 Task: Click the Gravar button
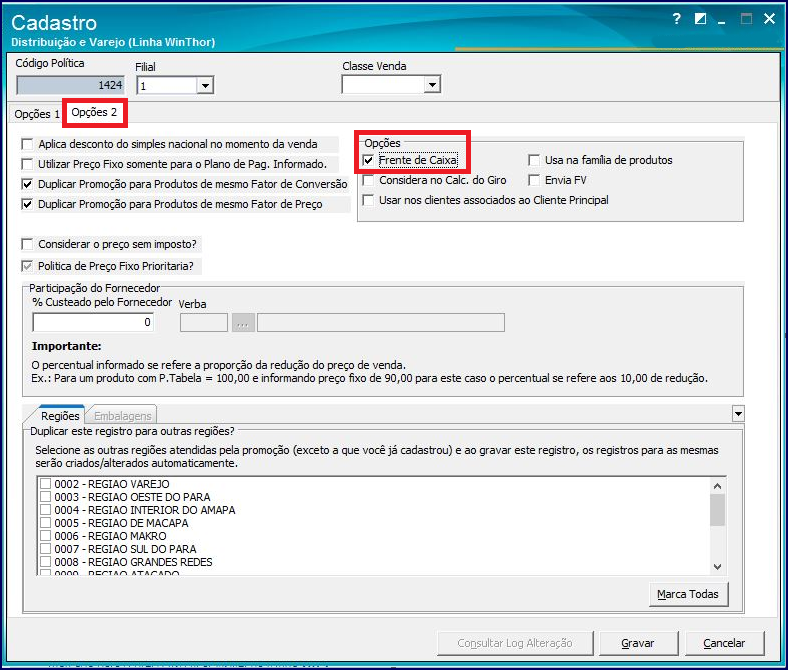pyautogui.click(x=638, y=643)
